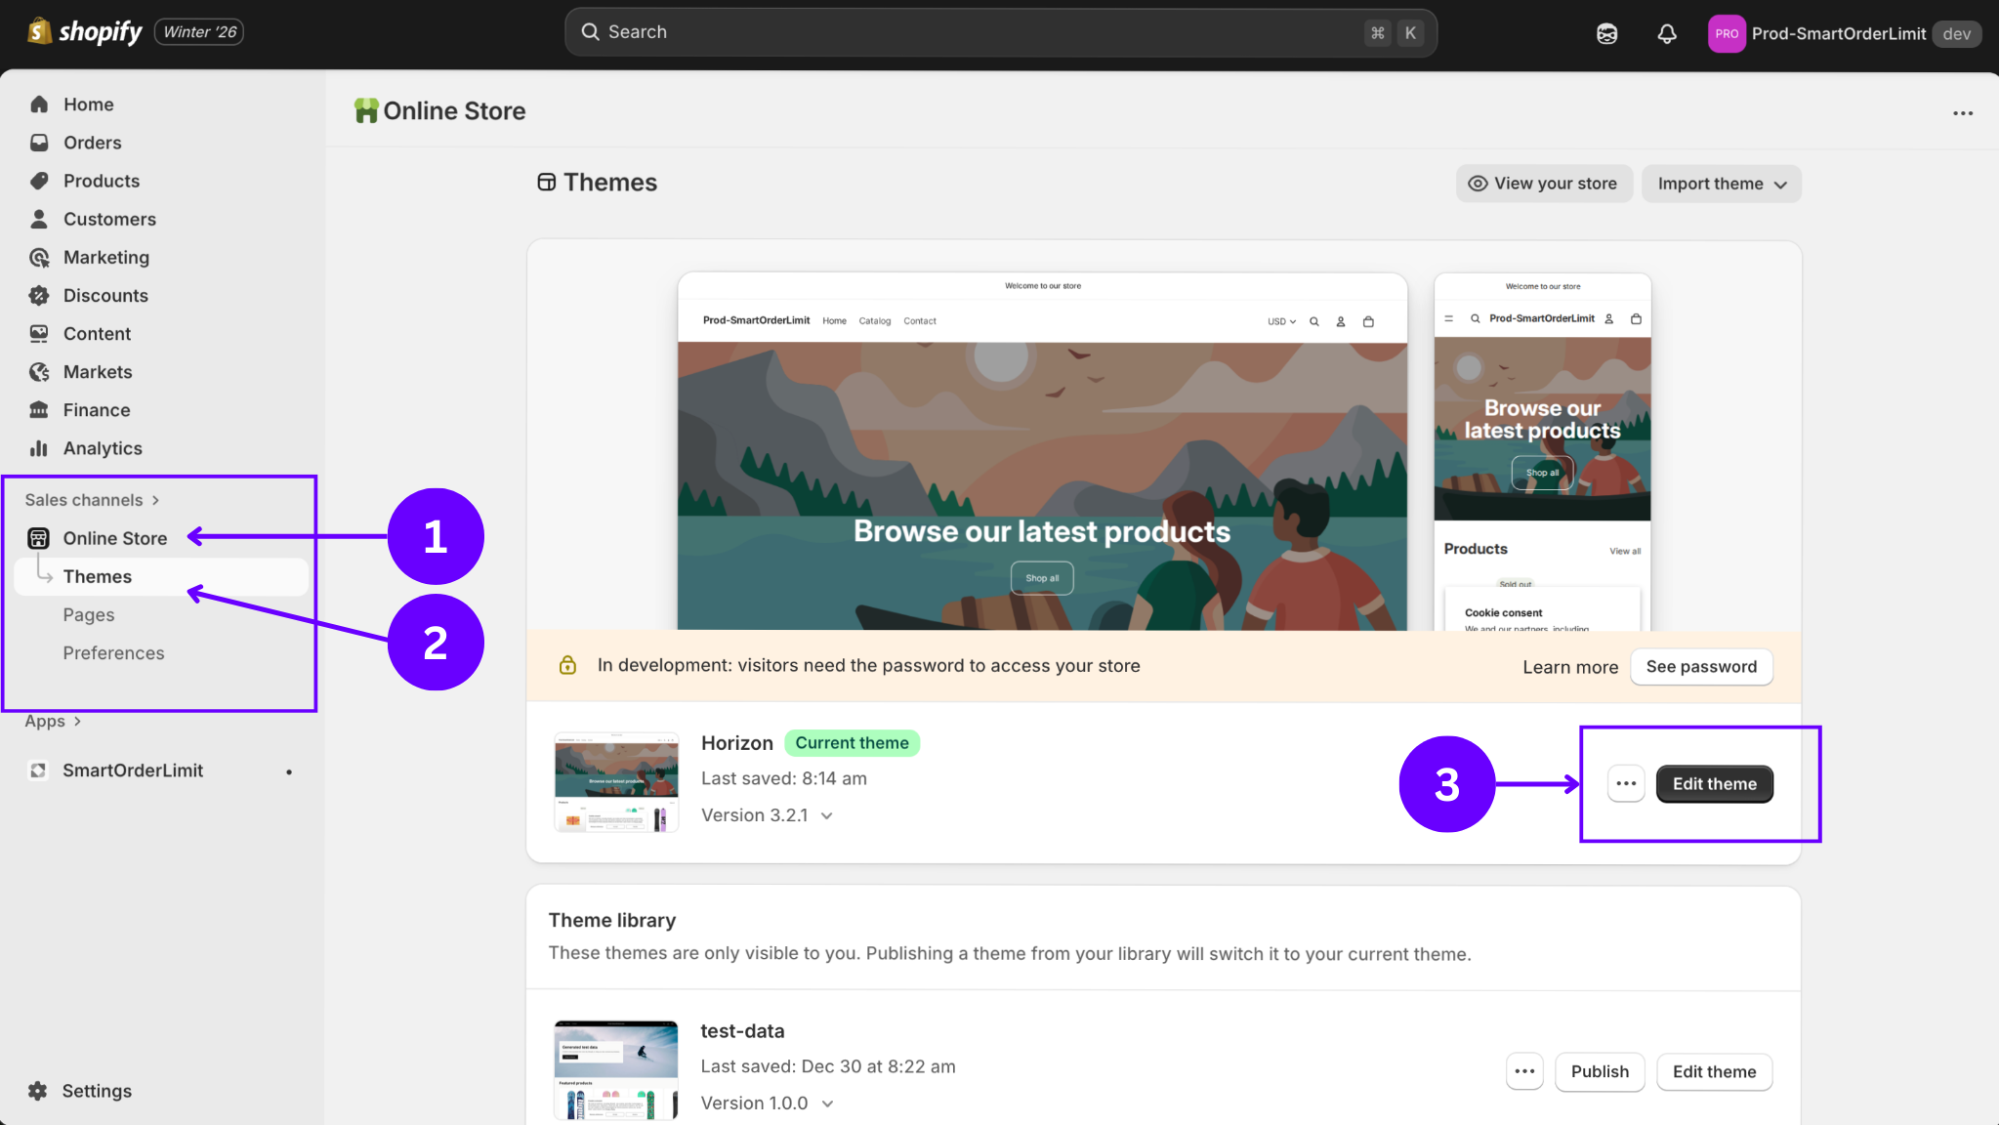Image resolution: width=2000 pixels, height=1125 pixels.
Task: Open the Sidekick assistant icon in top bar
Action: coord(1607,34)
